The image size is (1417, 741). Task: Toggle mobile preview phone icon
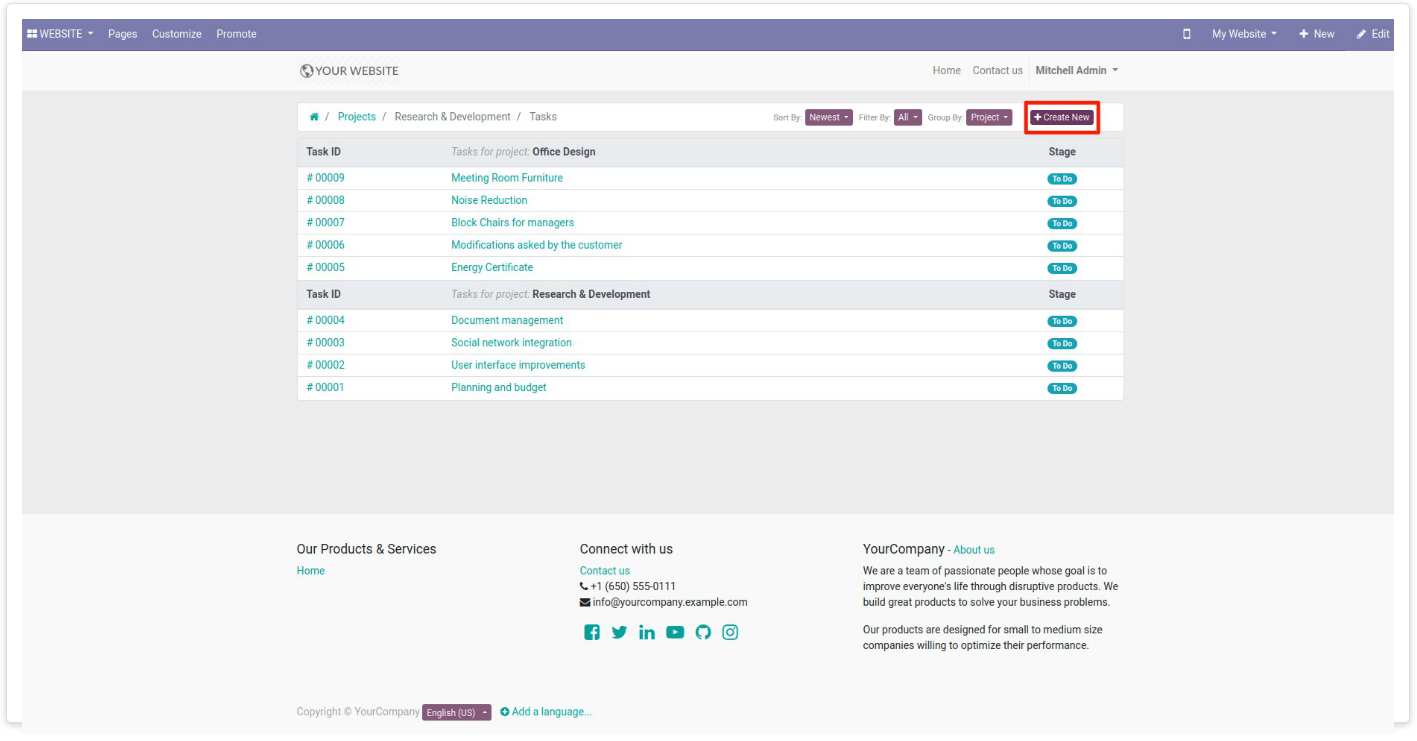[x=1187, y=34]
